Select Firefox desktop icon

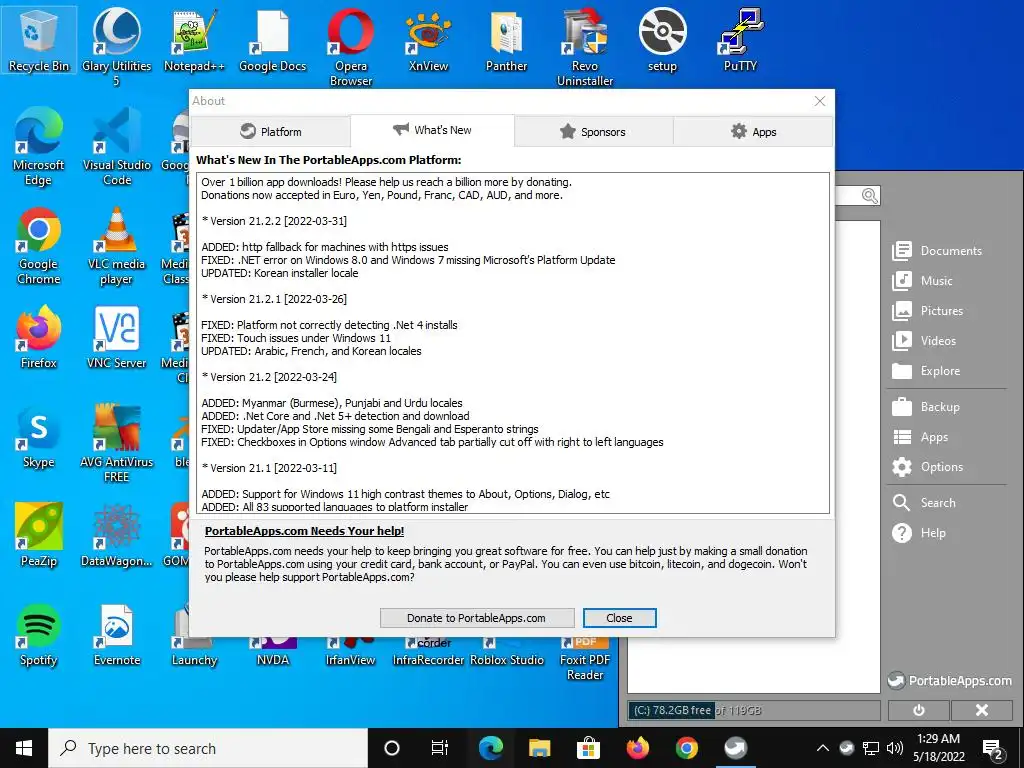[39, 338]
